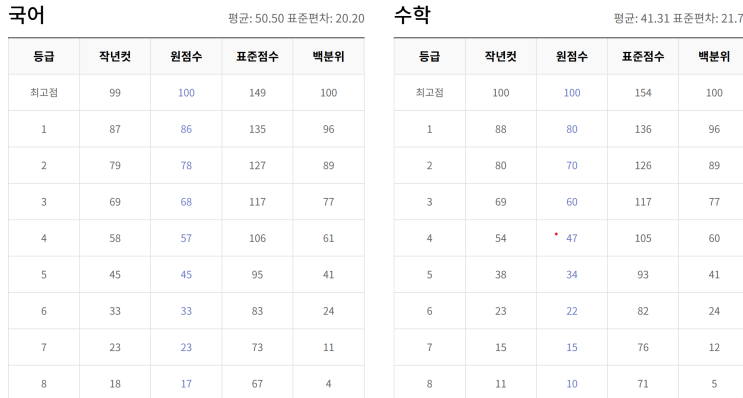Click the 표준점수 column header in the 국어 table
The image size is (743, 398).
pyautogui.click(x=257, y=56)
